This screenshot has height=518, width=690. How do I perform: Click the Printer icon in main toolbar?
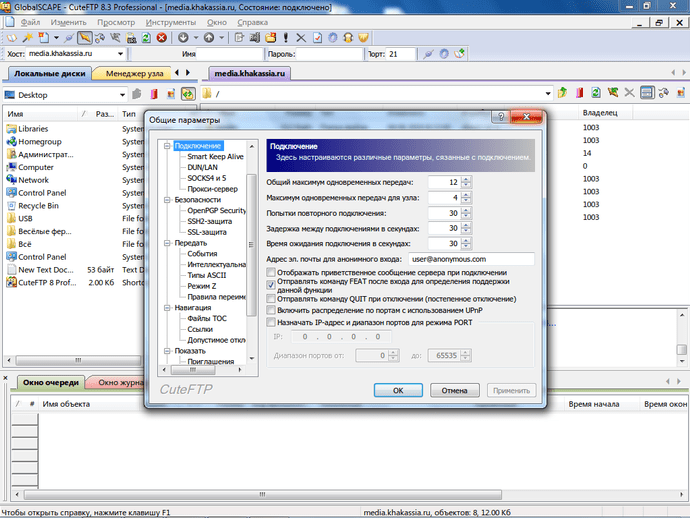[x=131, y=38]
